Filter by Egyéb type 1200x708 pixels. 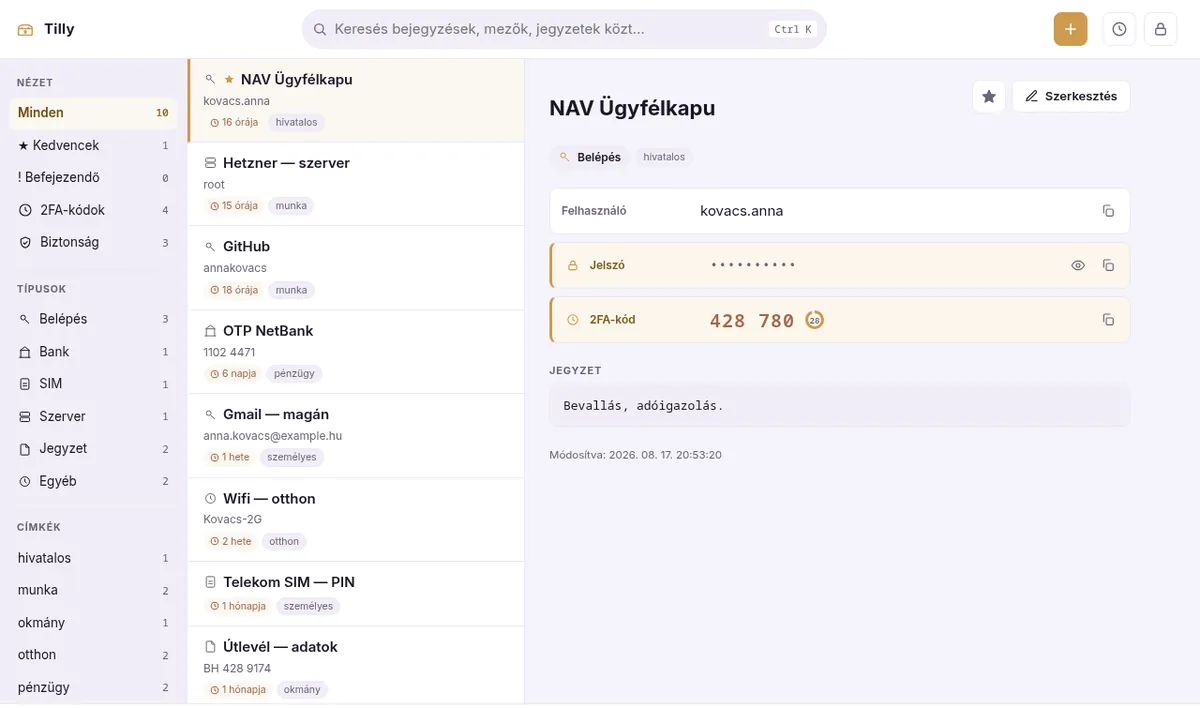tap(93, 481)
